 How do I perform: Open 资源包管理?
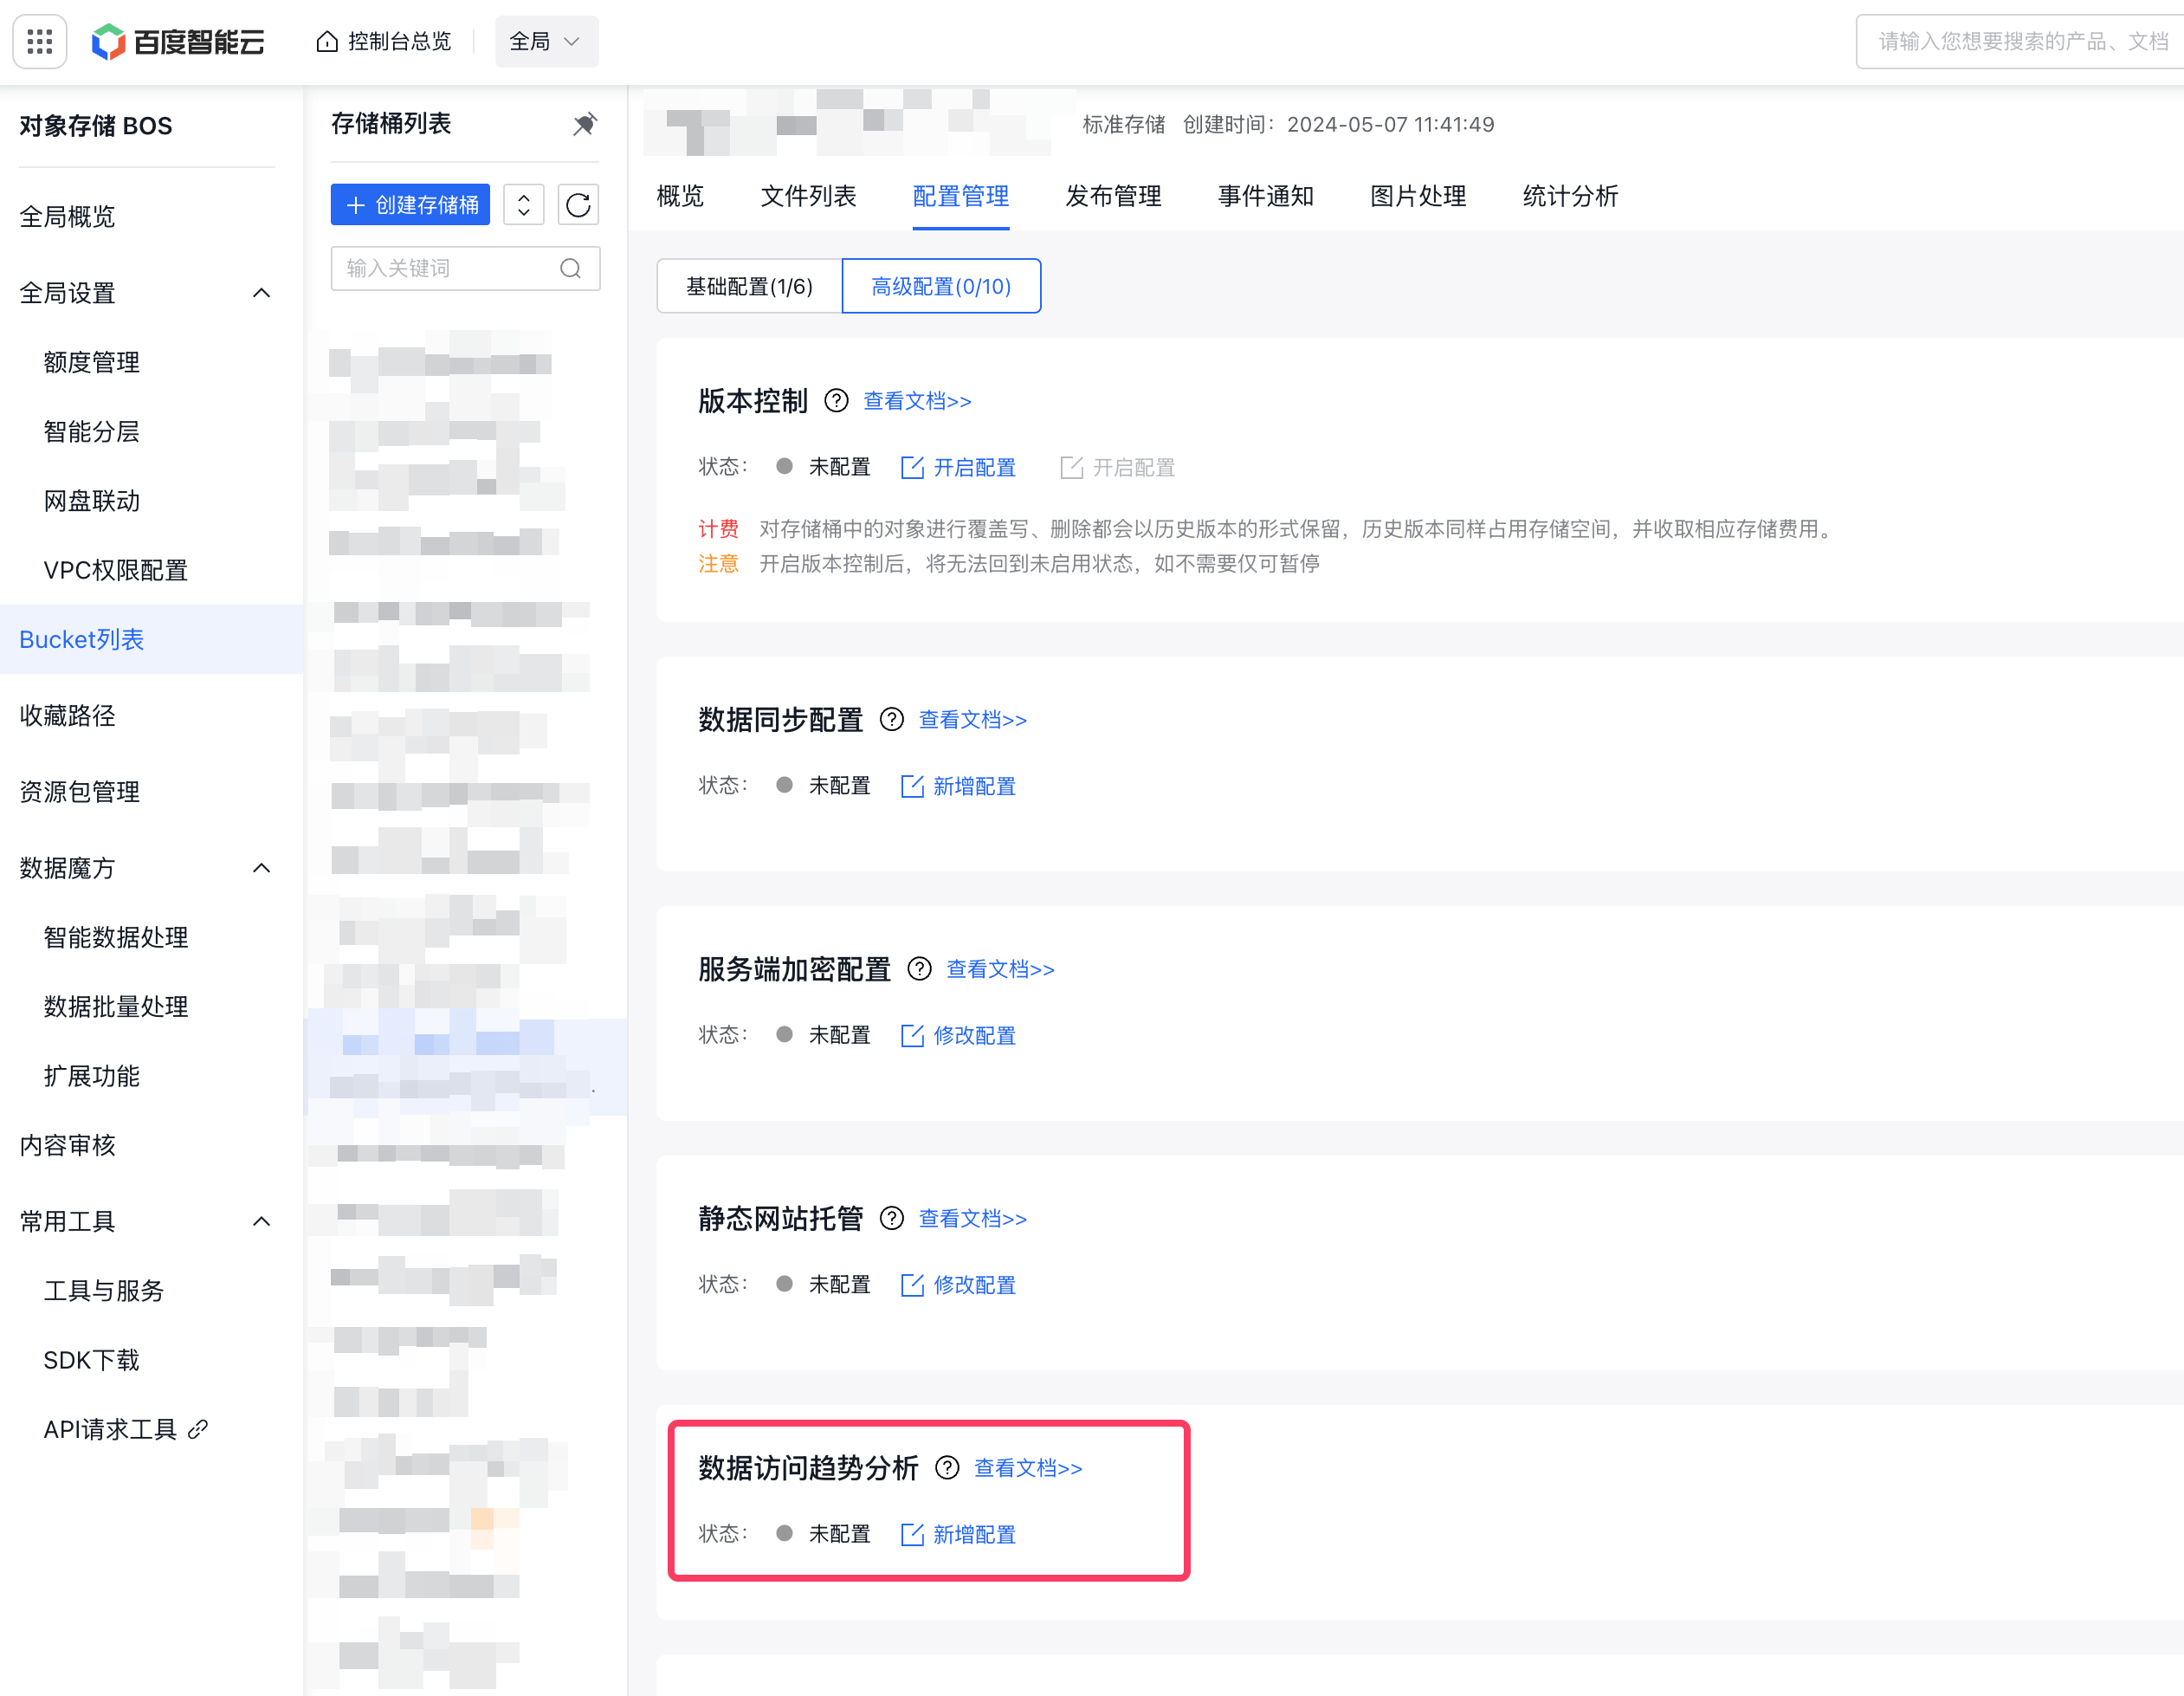pyautogui.click(x=79, y=792)
